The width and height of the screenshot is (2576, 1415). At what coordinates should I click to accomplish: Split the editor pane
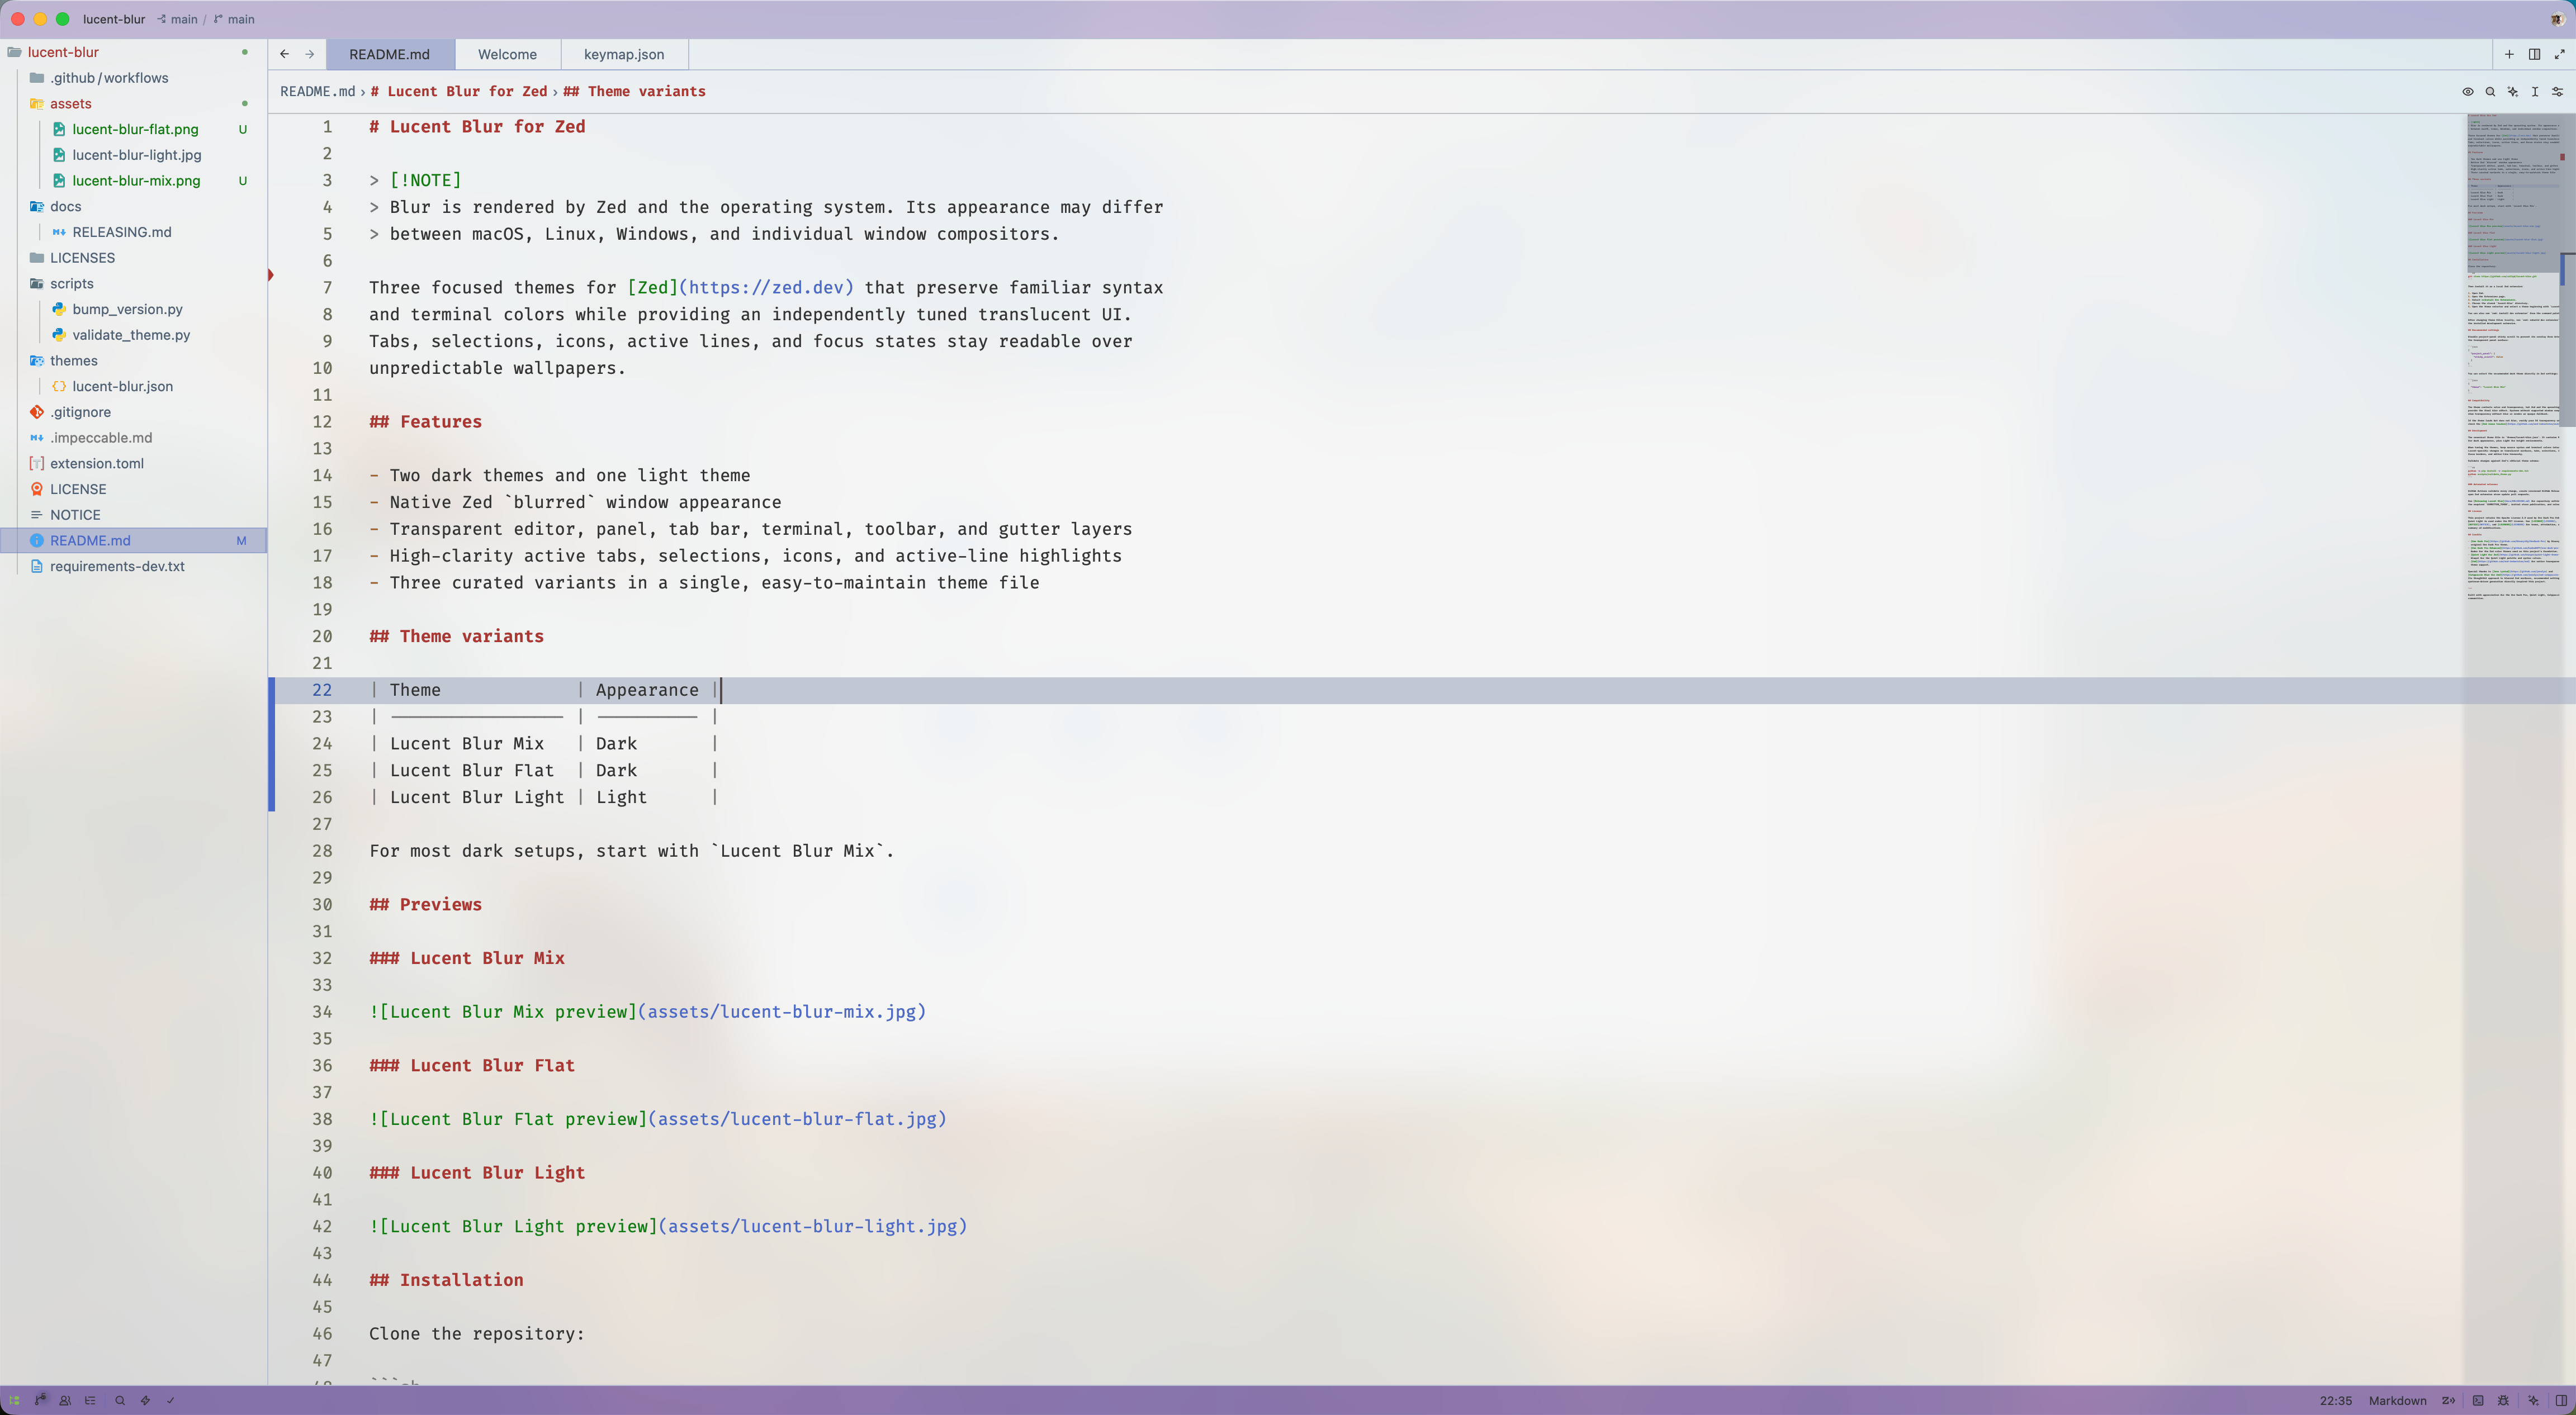pyautogui.click(x=2534, y=54)
